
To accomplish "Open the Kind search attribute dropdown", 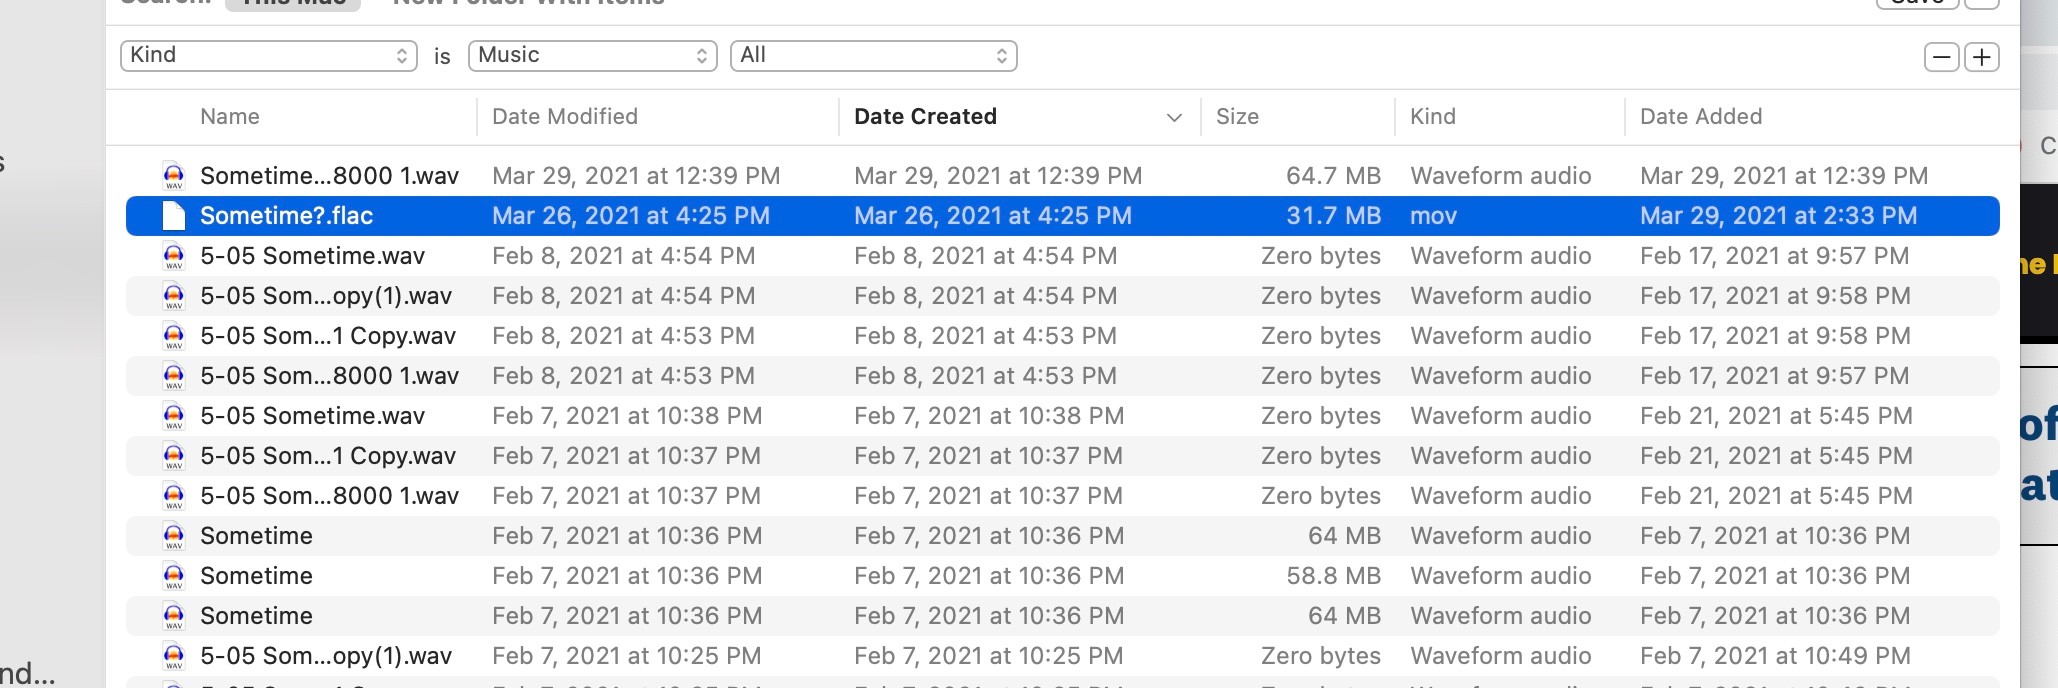I will [x=268, y=55].
